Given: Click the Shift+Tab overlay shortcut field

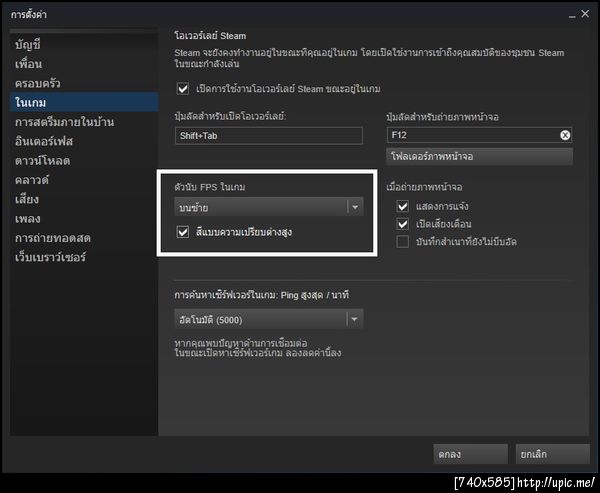Looking at the screenshot, I should (x=269, y=136).
